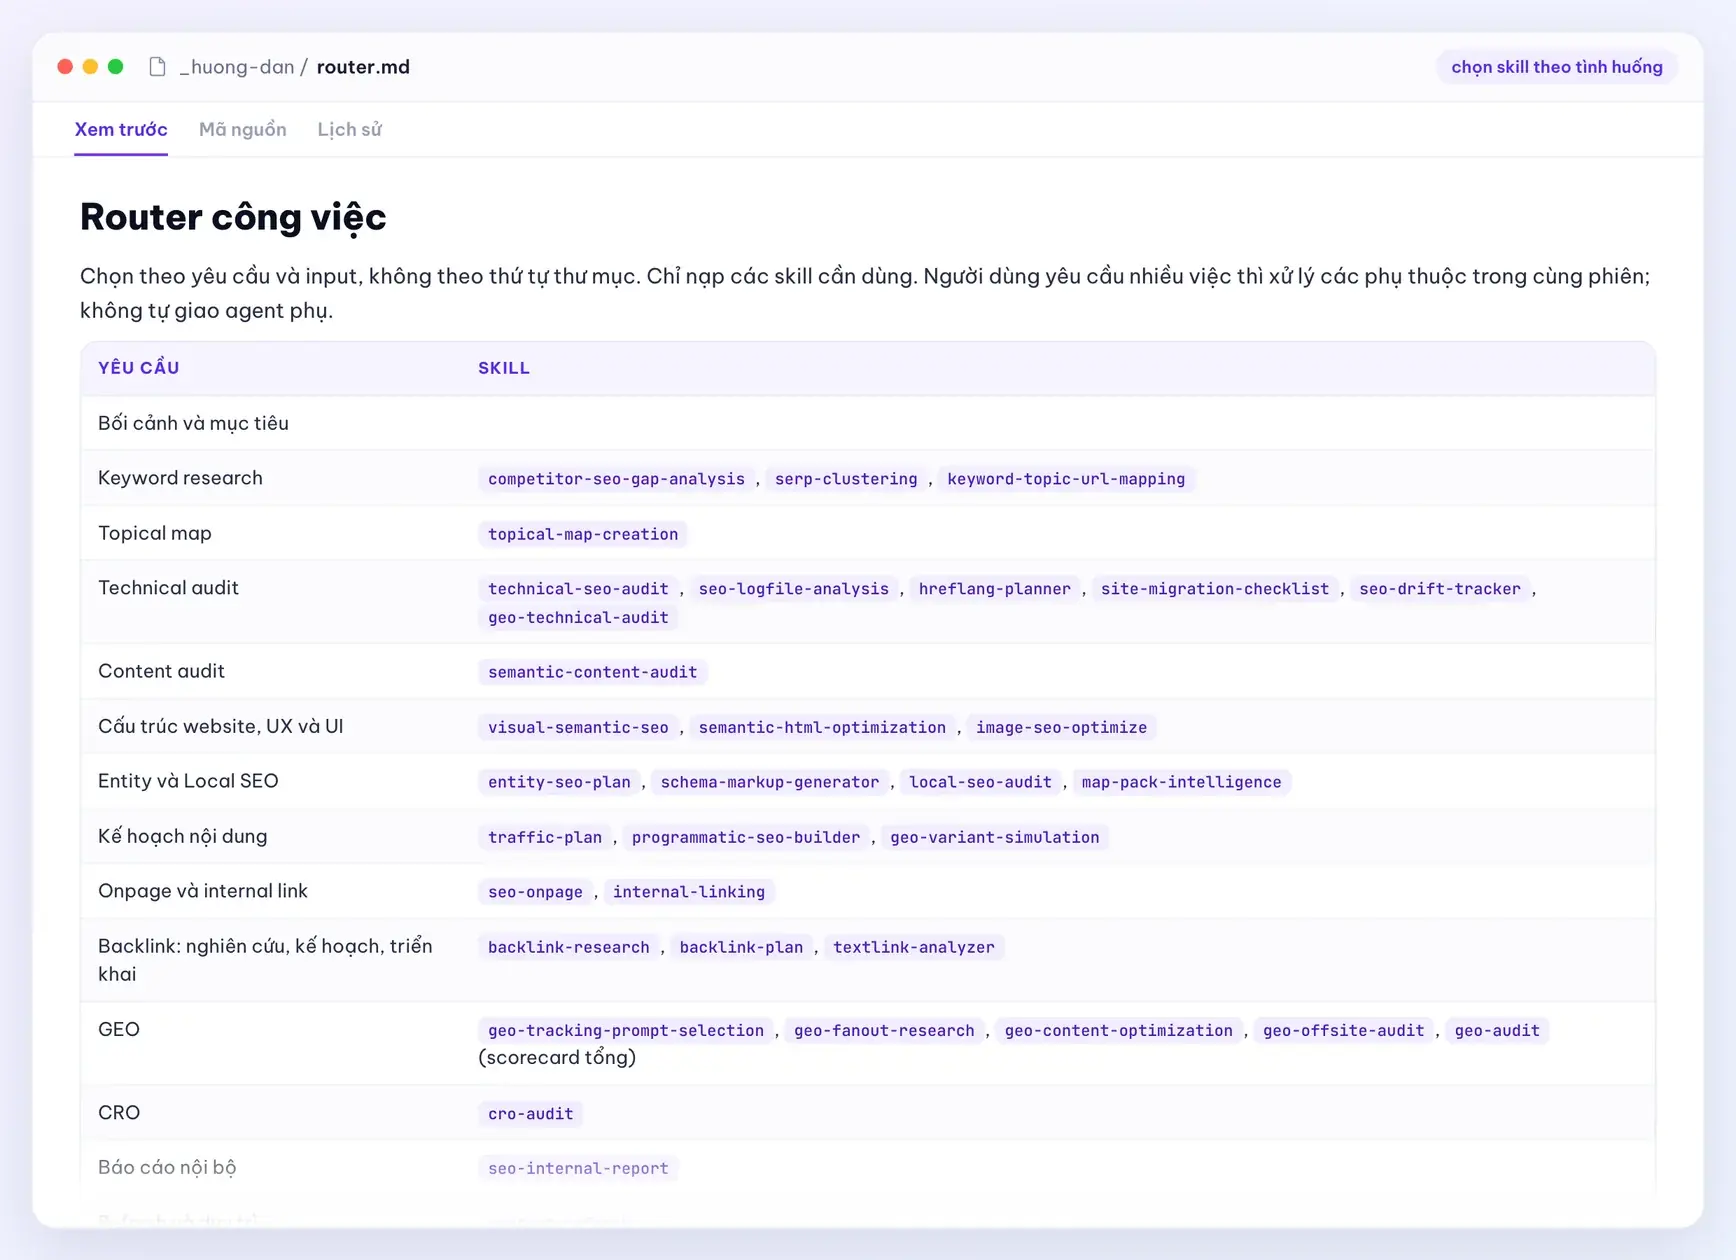Image resolution: width=1736 pixels, height=1260 pixels.
Task: Click the seo-internal-report skill tag
Action: [x=578, y=1168]
